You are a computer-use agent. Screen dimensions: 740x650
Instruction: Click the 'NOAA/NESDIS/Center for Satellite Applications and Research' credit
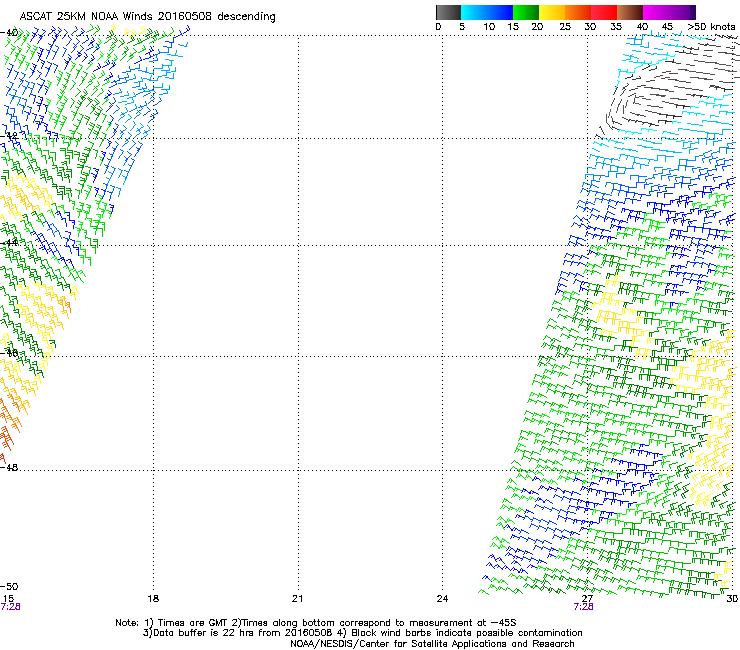point(432,644)
